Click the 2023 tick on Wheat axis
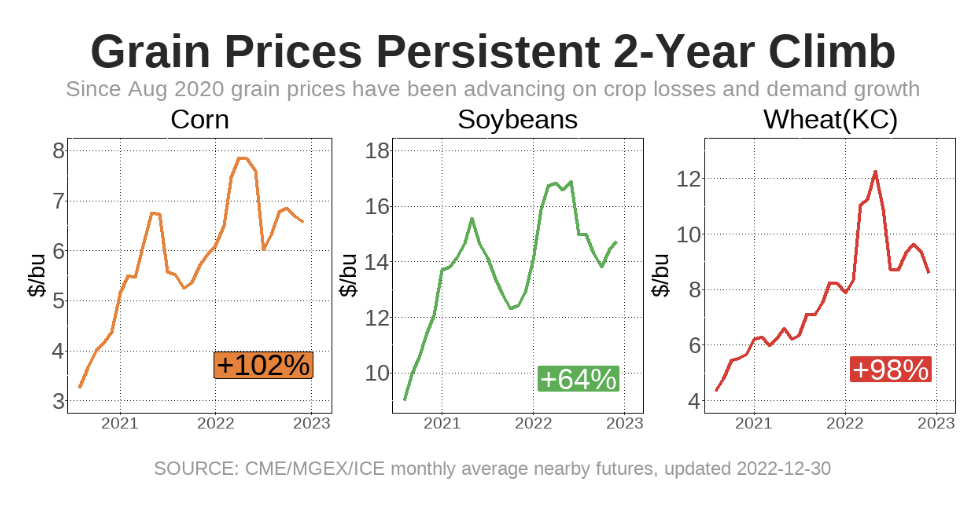The image size is (960, 506). (936, 423)
